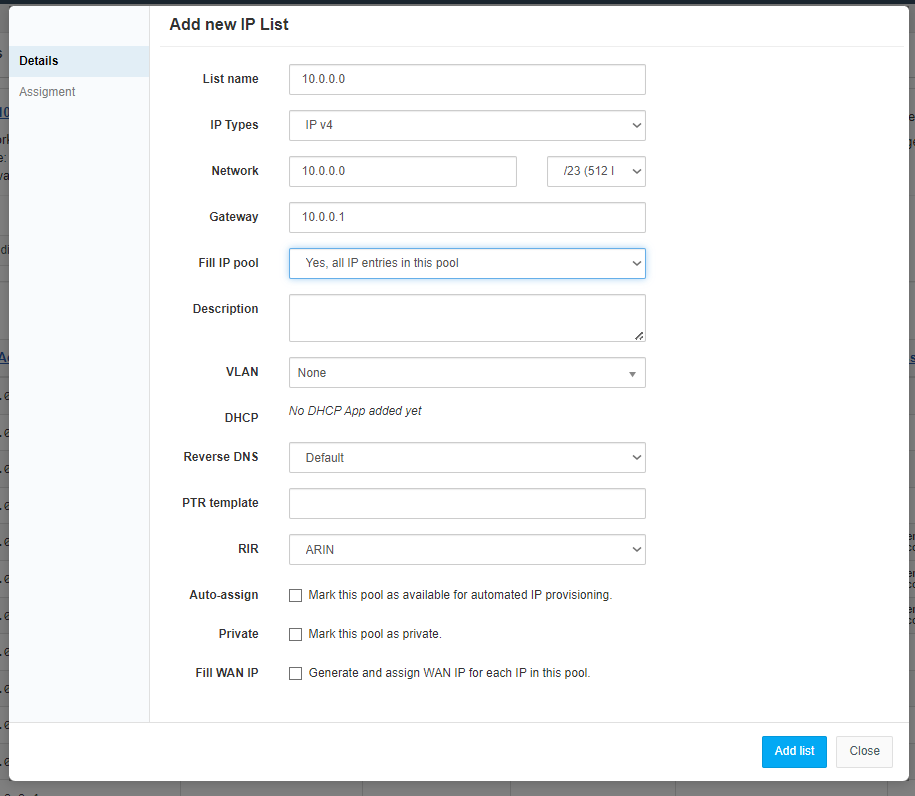Expand the Reverse DNS dropdown
Image resolution: width=915 pixels, height=796 pixels.
466,457
